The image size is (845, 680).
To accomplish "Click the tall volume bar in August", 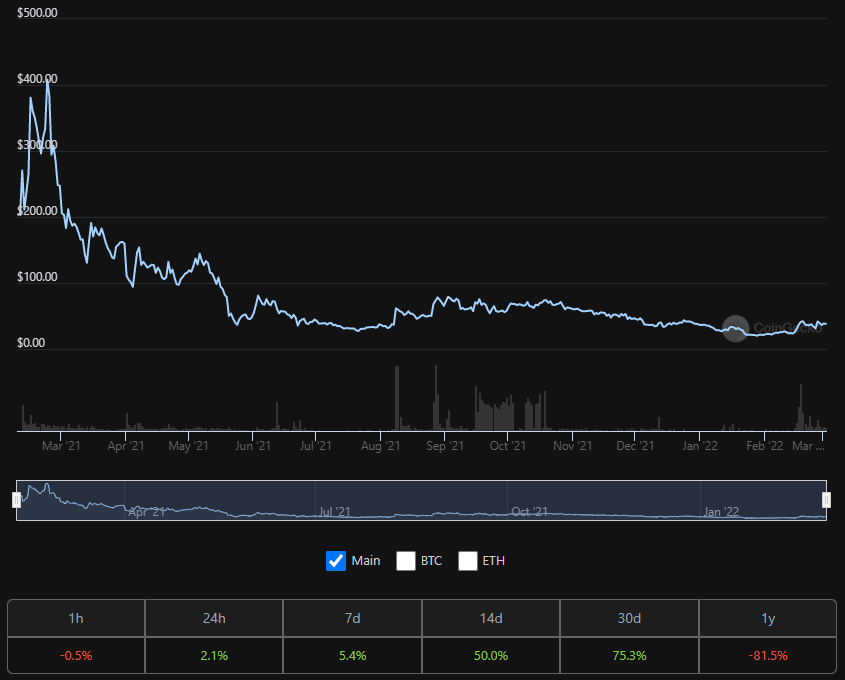I will click(x=397, y=398).
